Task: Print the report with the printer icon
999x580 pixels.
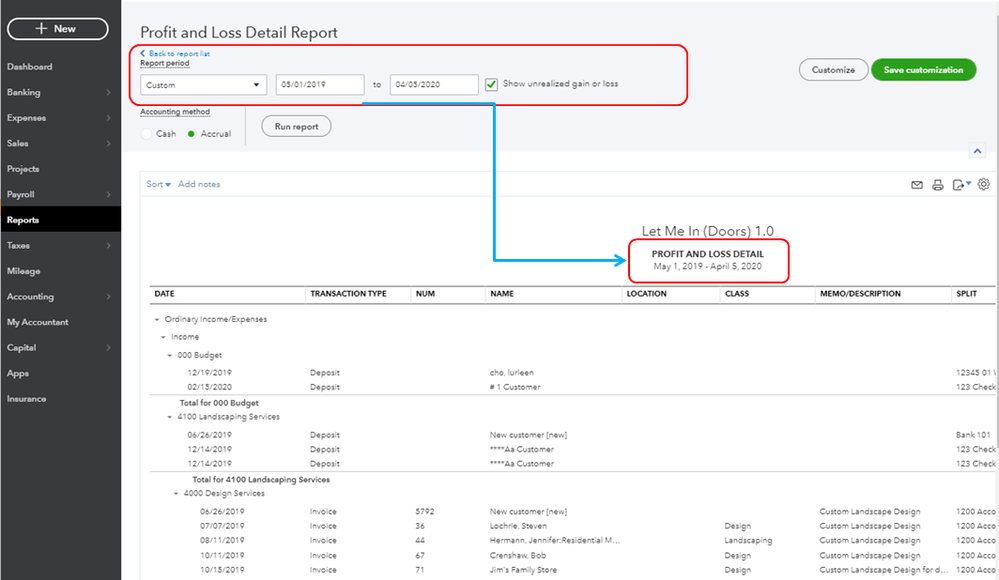Action: (x=937, y=185)
